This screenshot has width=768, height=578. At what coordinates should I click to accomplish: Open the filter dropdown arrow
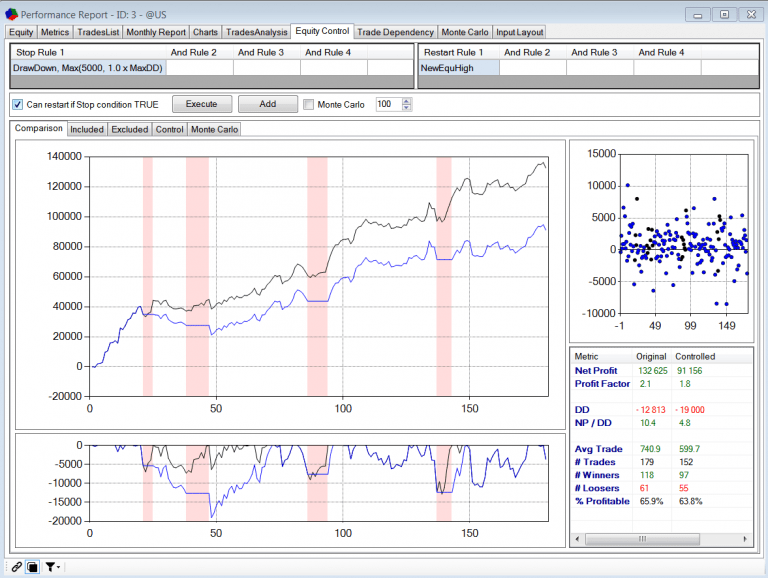pyautogui.click(x=59, y=567)
